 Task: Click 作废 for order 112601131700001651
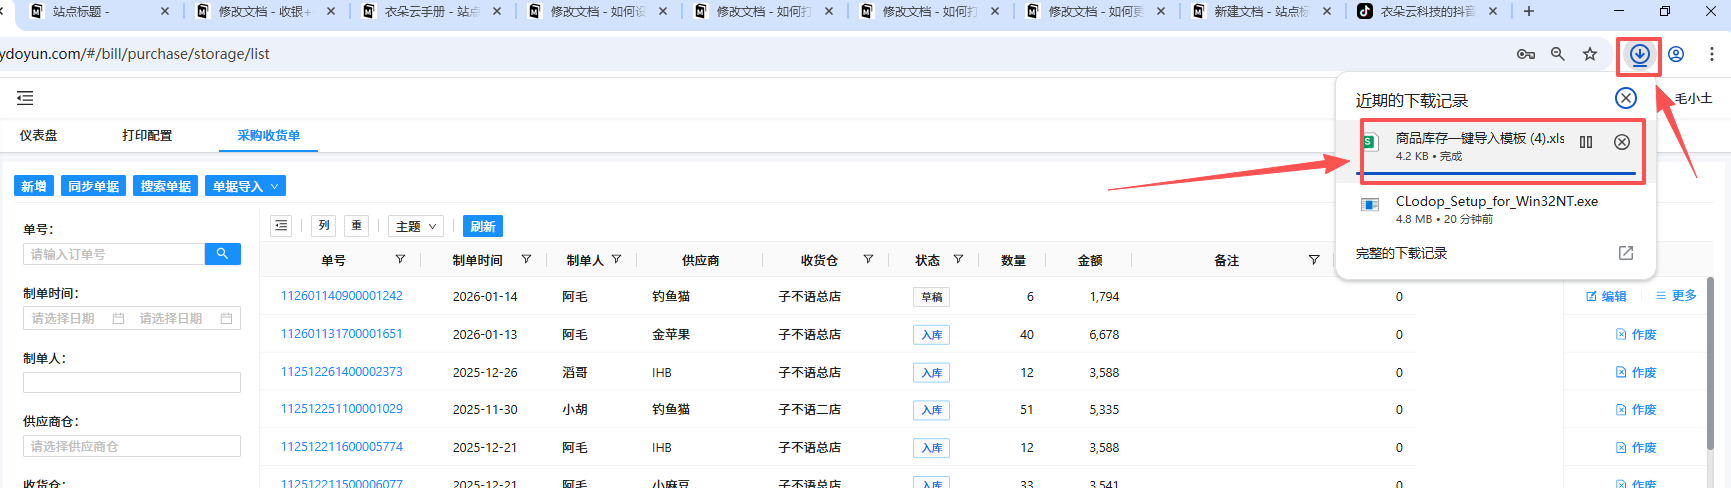tap(1636, 334)
